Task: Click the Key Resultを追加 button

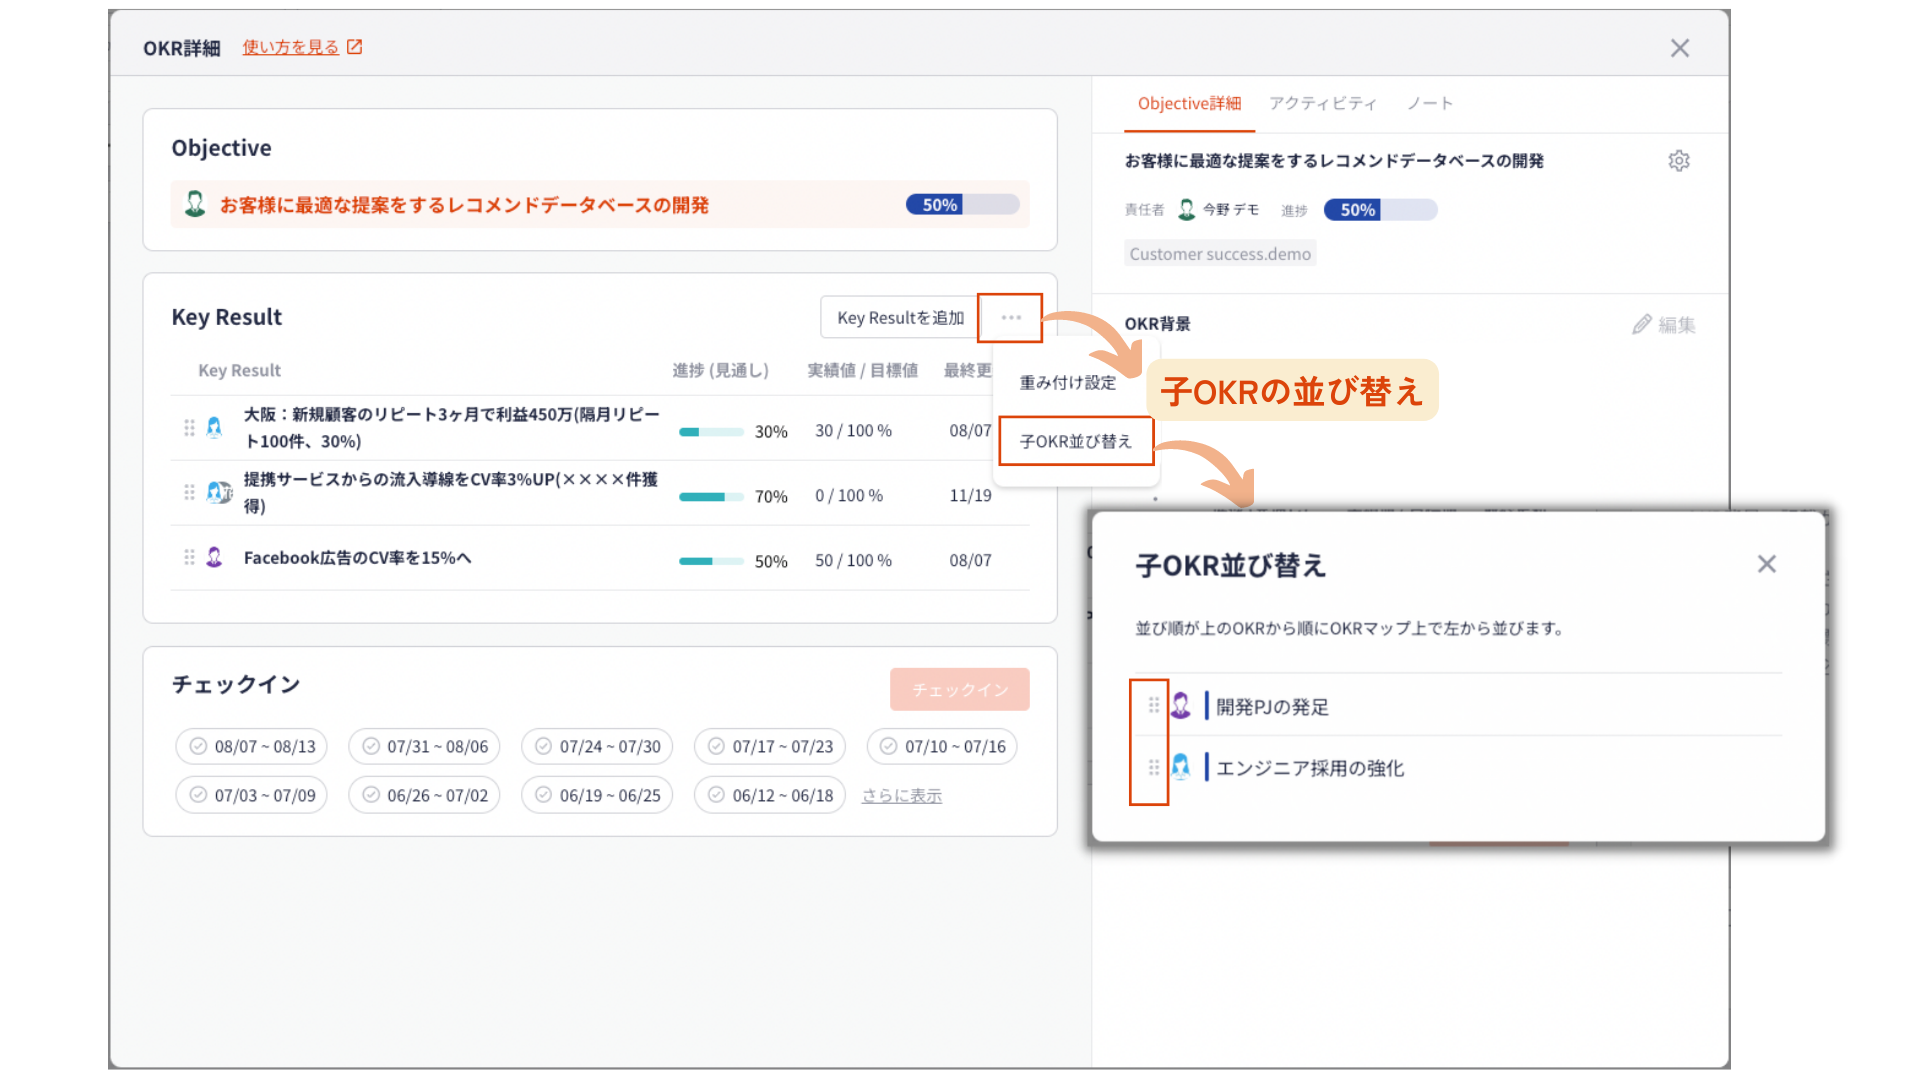Action: pyautogui.click(x=900, y=318)
